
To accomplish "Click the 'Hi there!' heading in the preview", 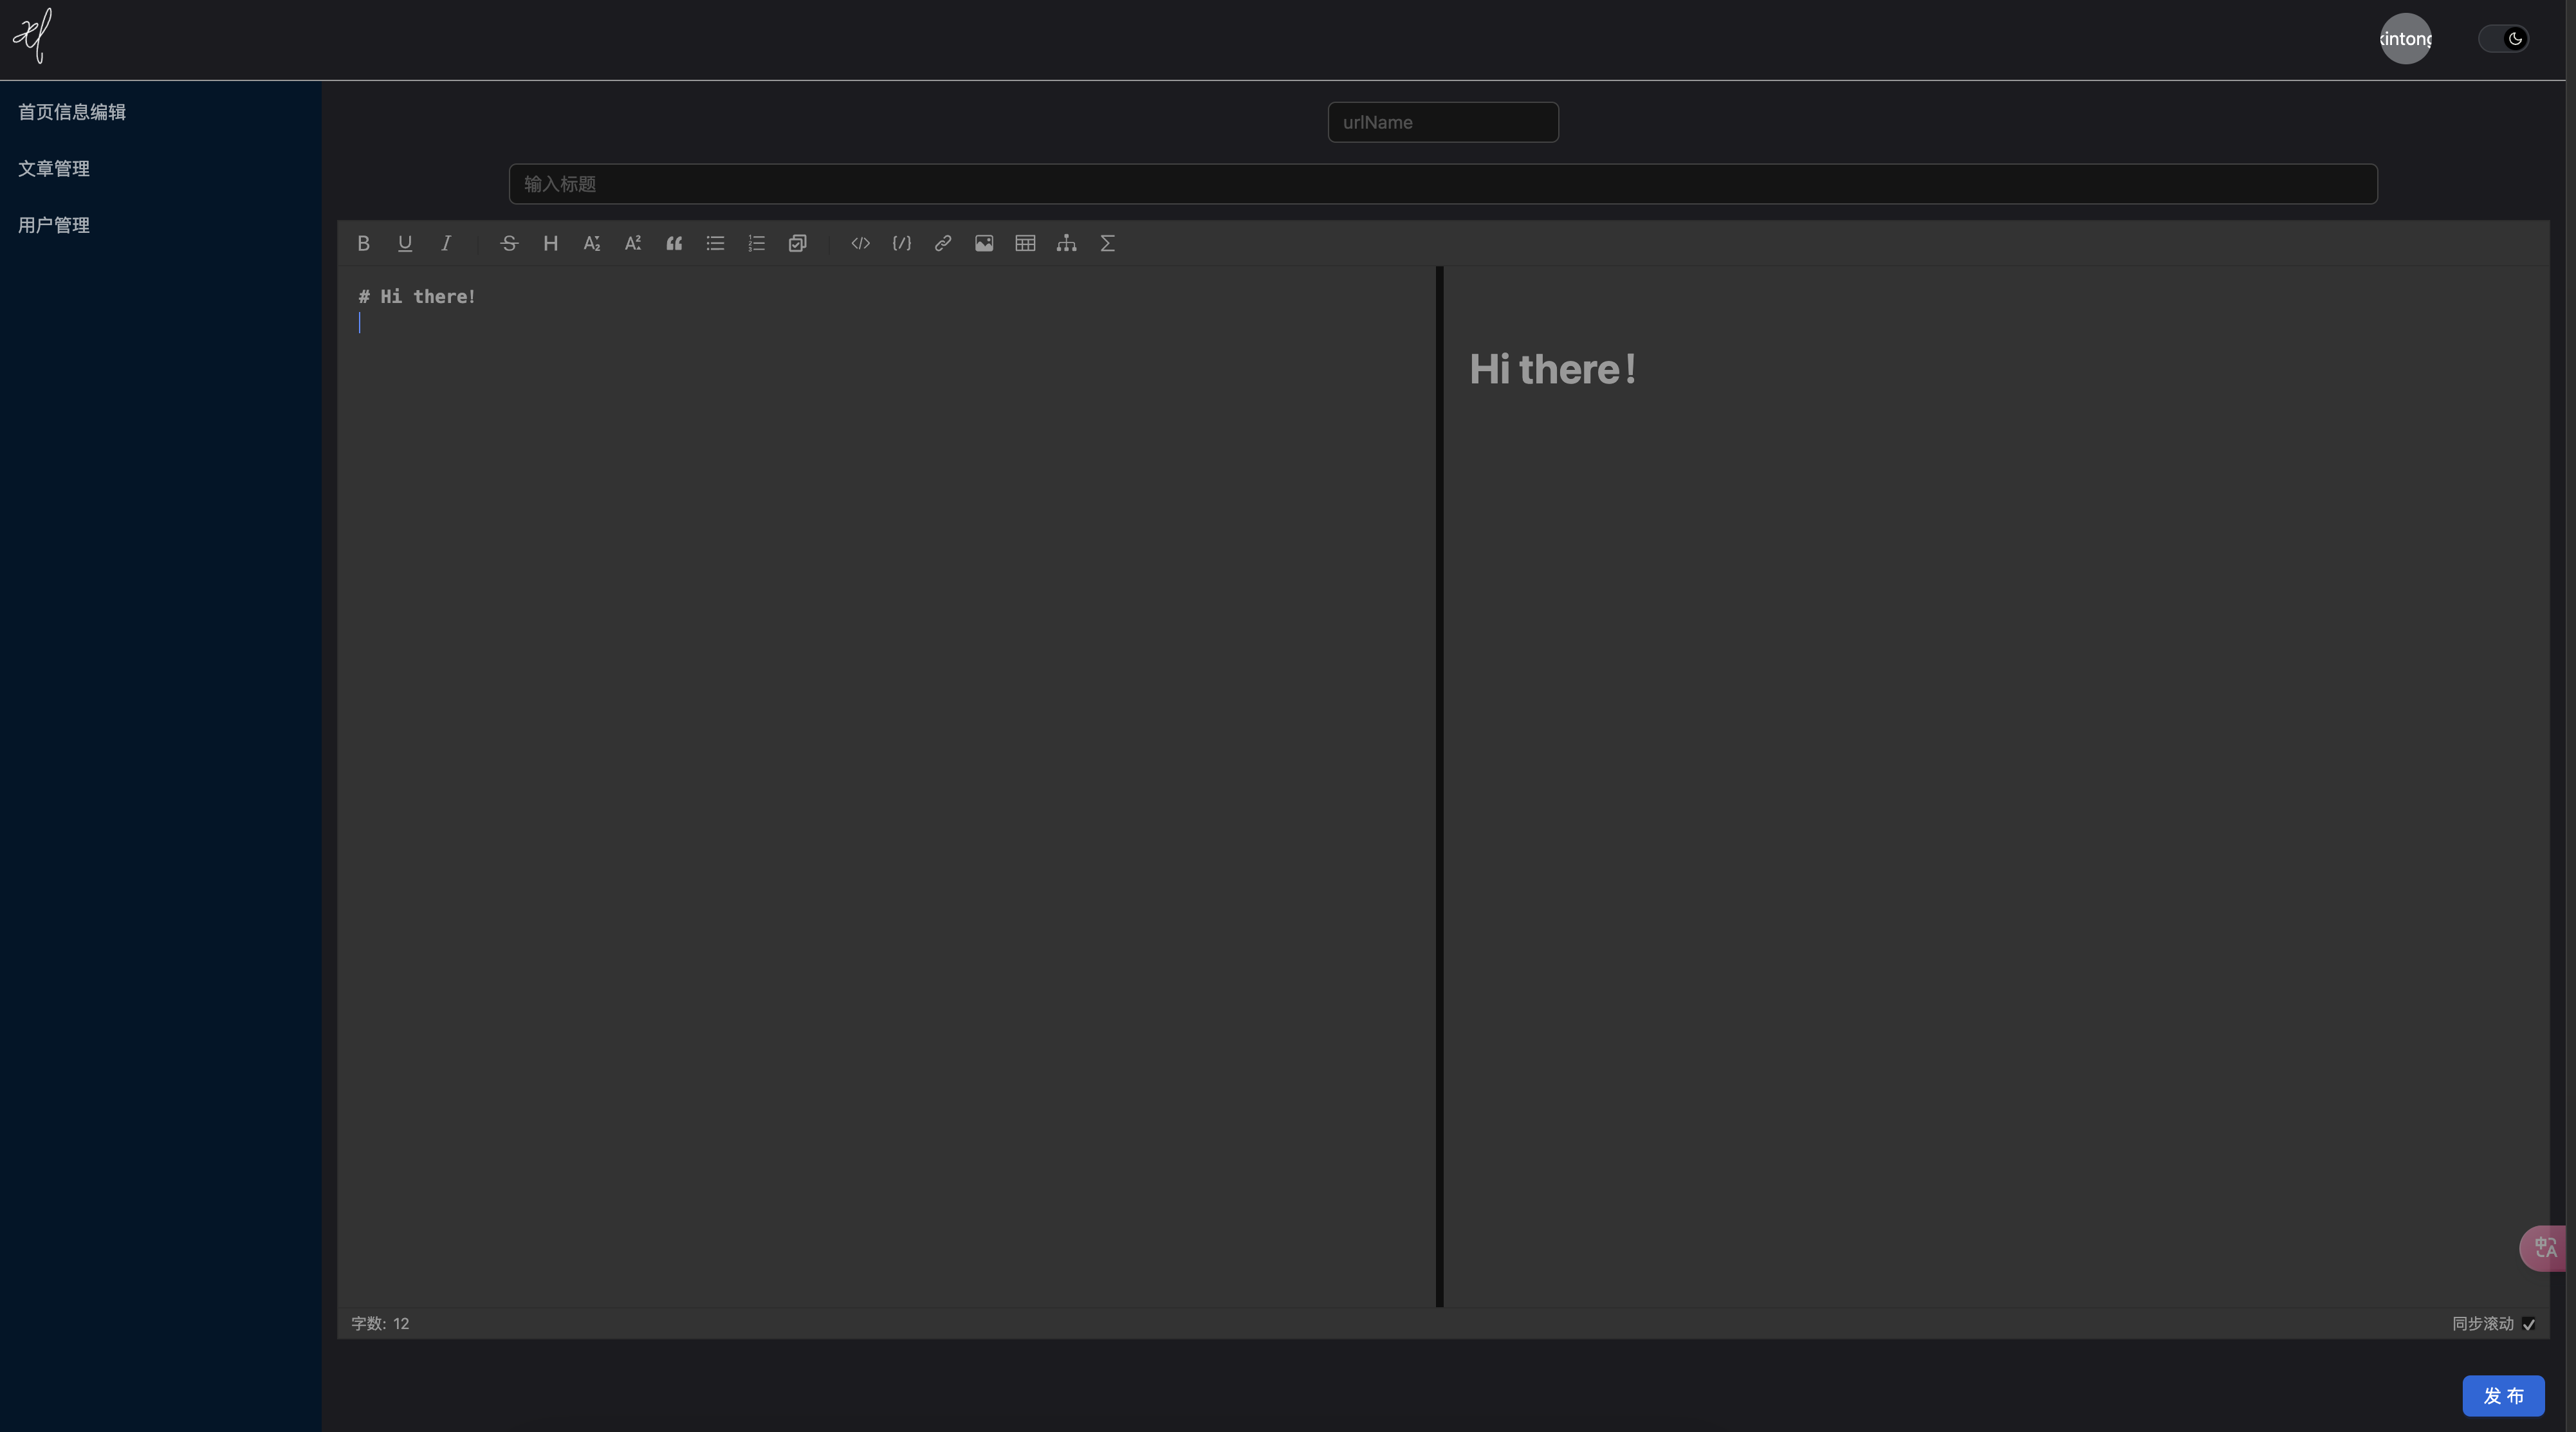I will (1553, 369).
